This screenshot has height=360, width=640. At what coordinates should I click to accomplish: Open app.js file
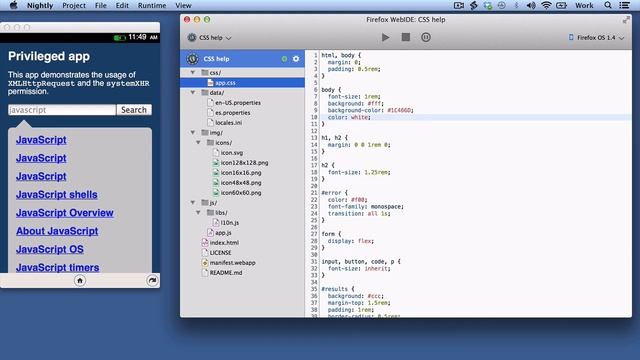[x=223, y=233]
